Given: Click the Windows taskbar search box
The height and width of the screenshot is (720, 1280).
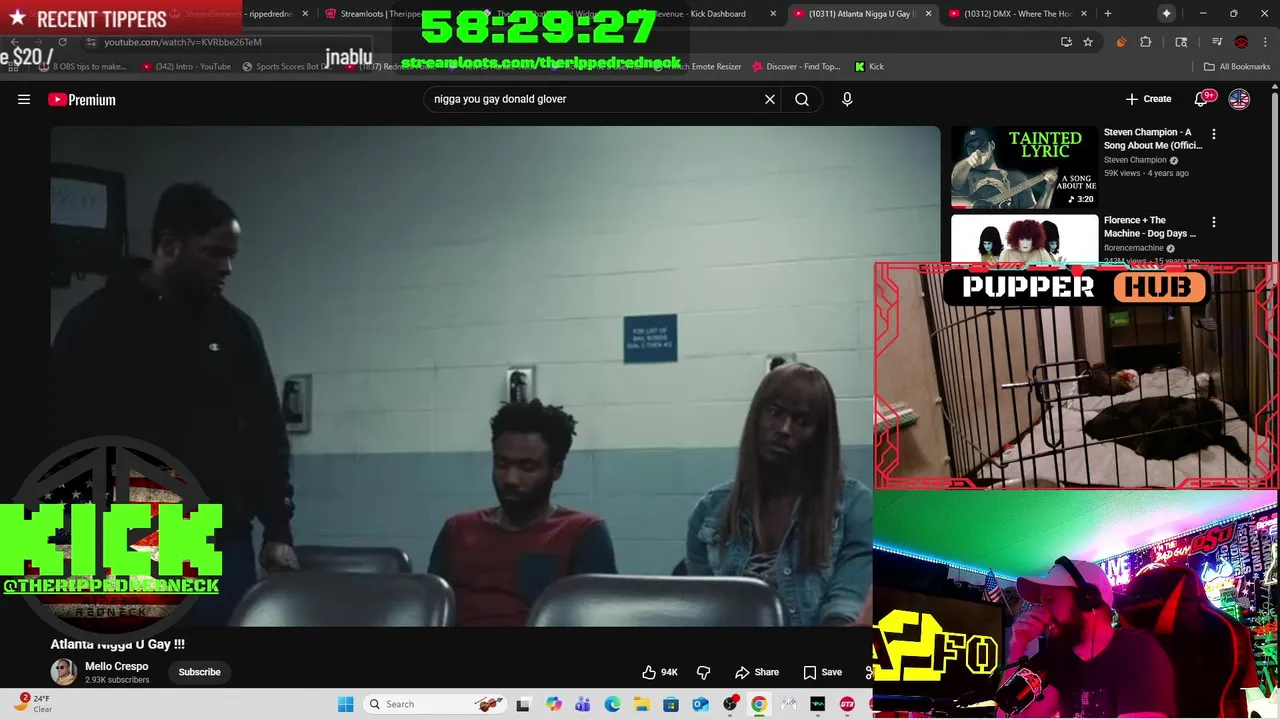Looking at the screenshot, I should [433, 704].
